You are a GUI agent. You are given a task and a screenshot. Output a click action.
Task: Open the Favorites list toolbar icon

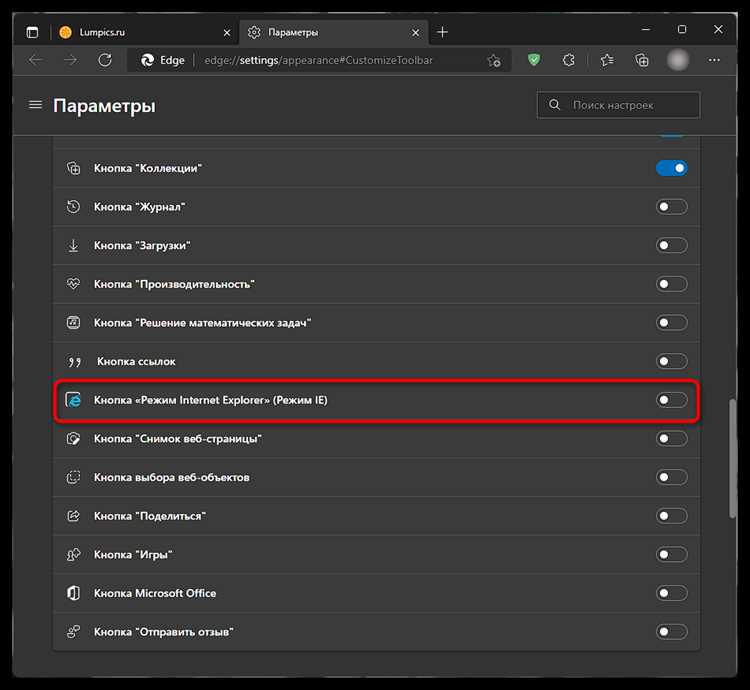(607, 60)
